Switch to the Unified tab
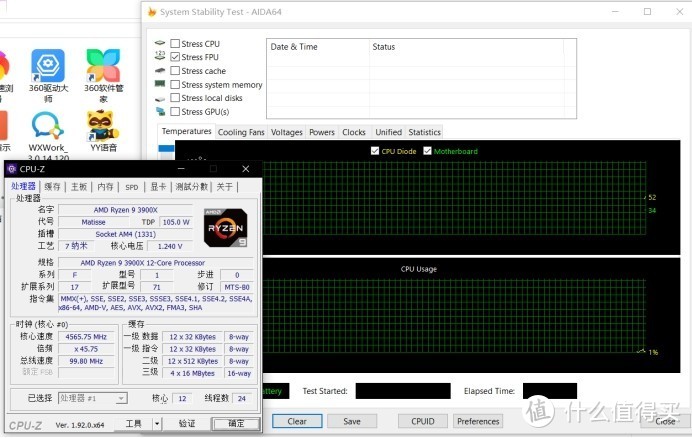The width and height of the screenshot is (692, 438). tap(388, 132)
